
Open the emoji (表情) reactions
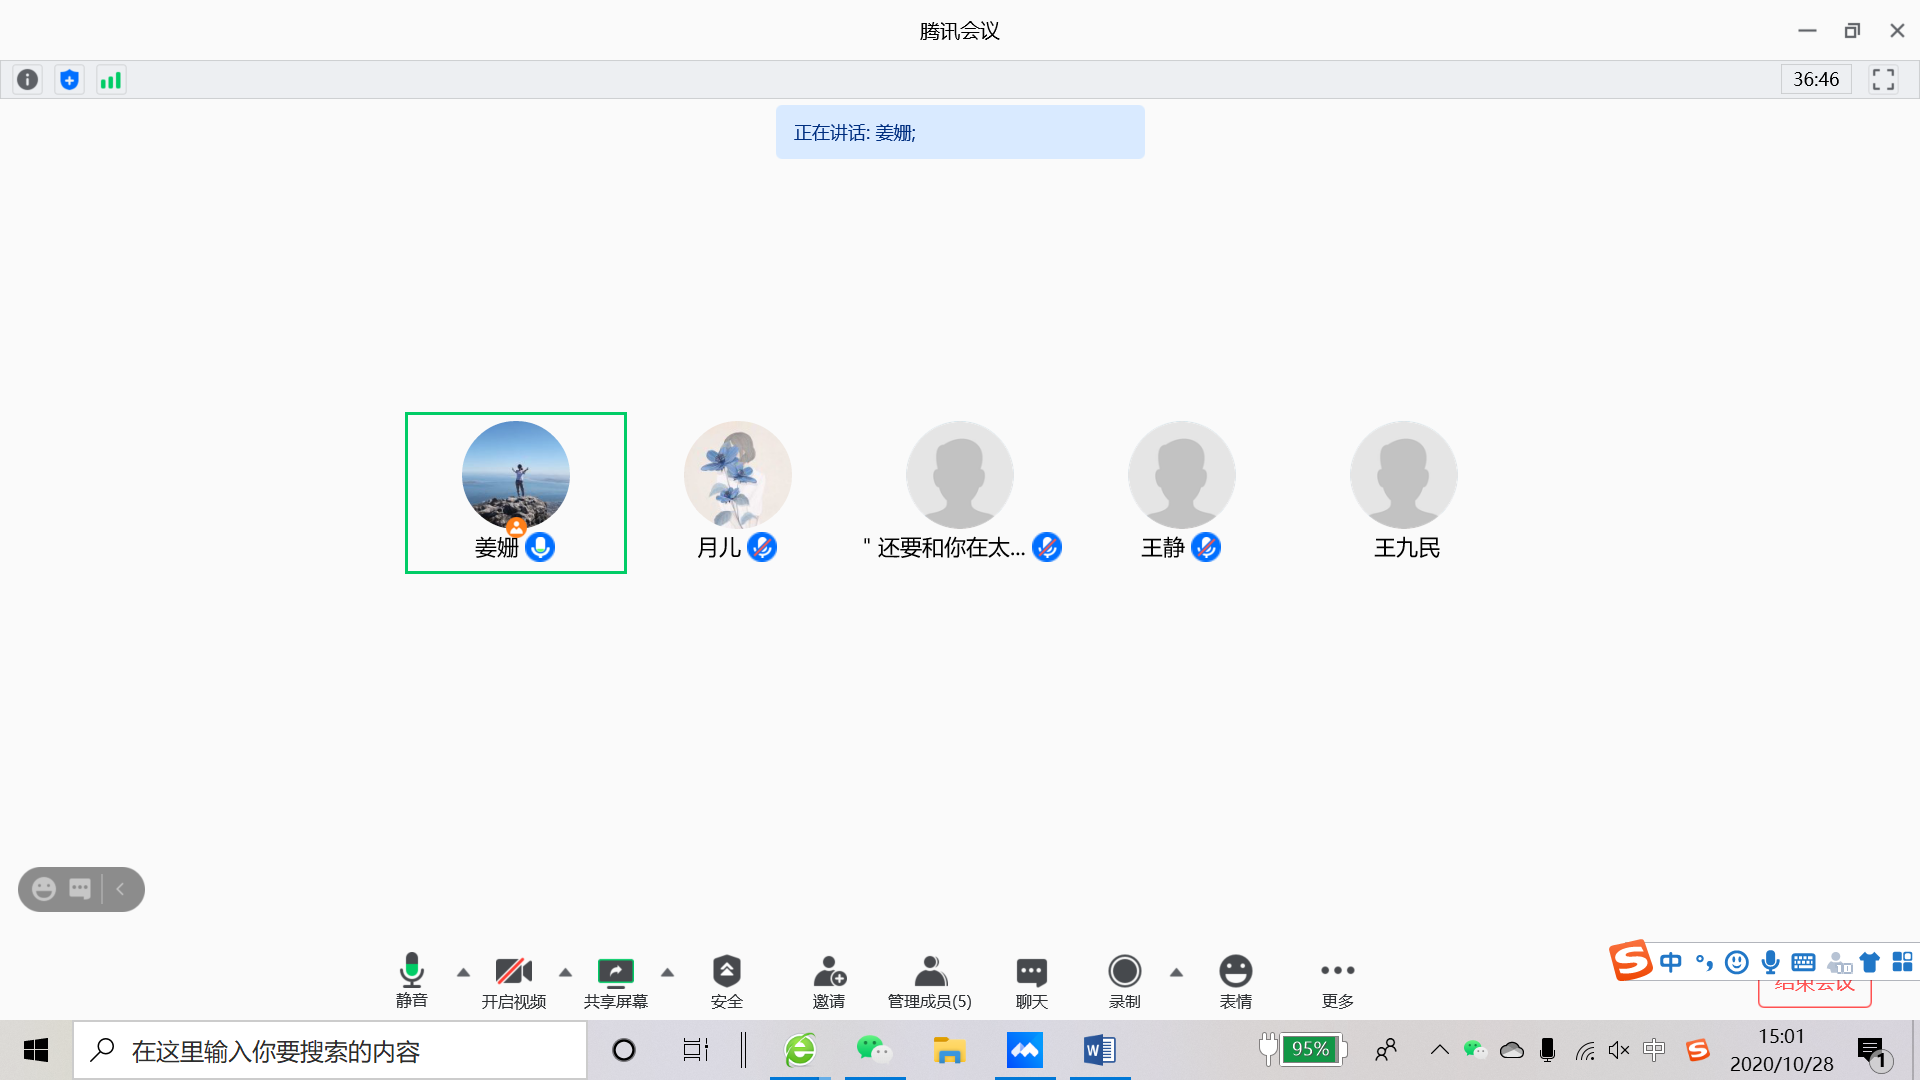pyautogui.click(x=1235, y=981)
